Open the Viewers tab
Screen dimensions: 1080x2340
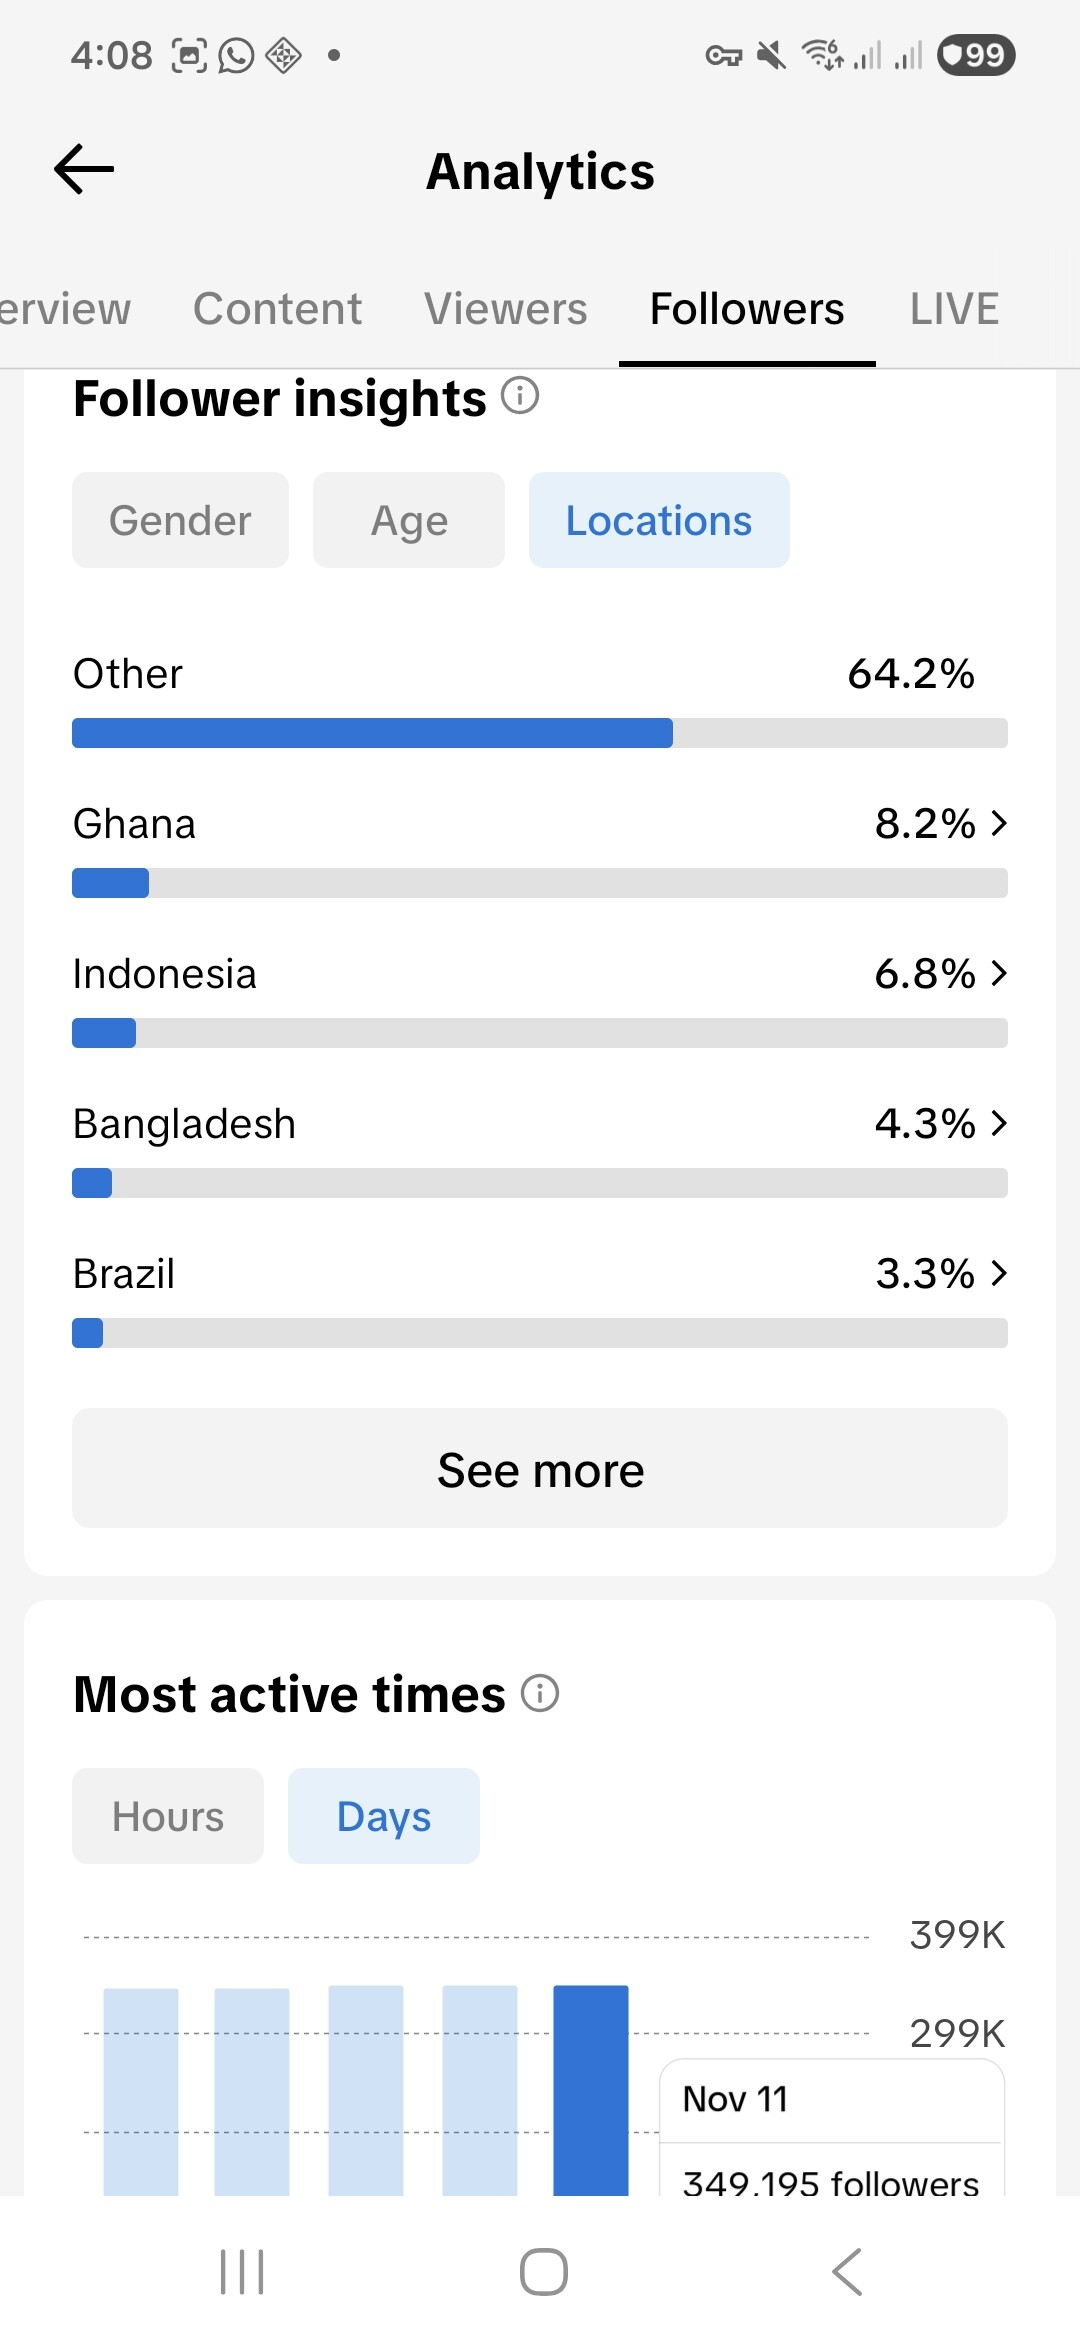tap(505, 309)
